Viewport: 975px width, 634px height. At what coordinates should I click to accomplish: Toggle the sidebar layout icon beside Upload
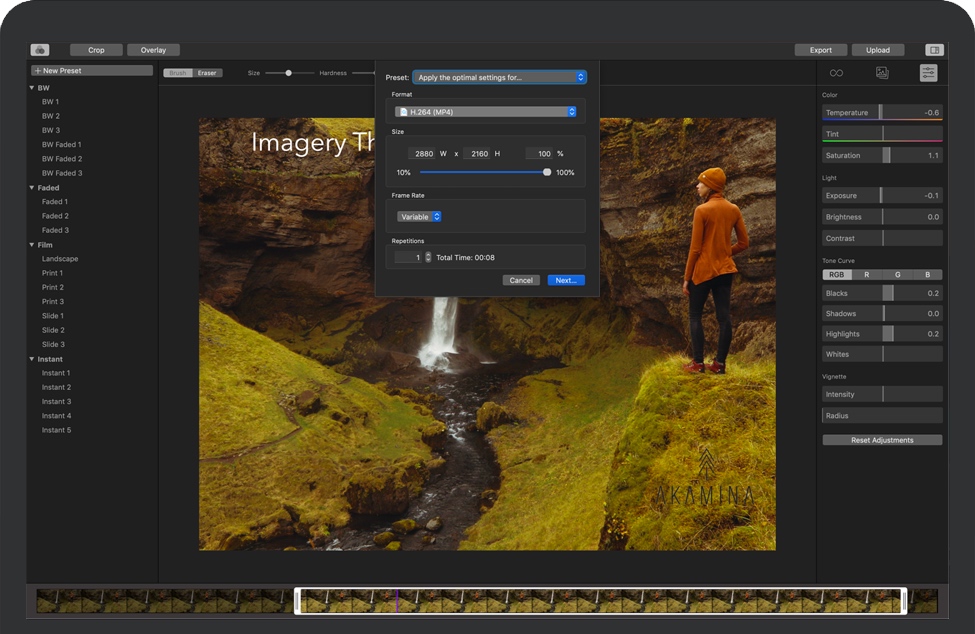click(x=934, y=50)
